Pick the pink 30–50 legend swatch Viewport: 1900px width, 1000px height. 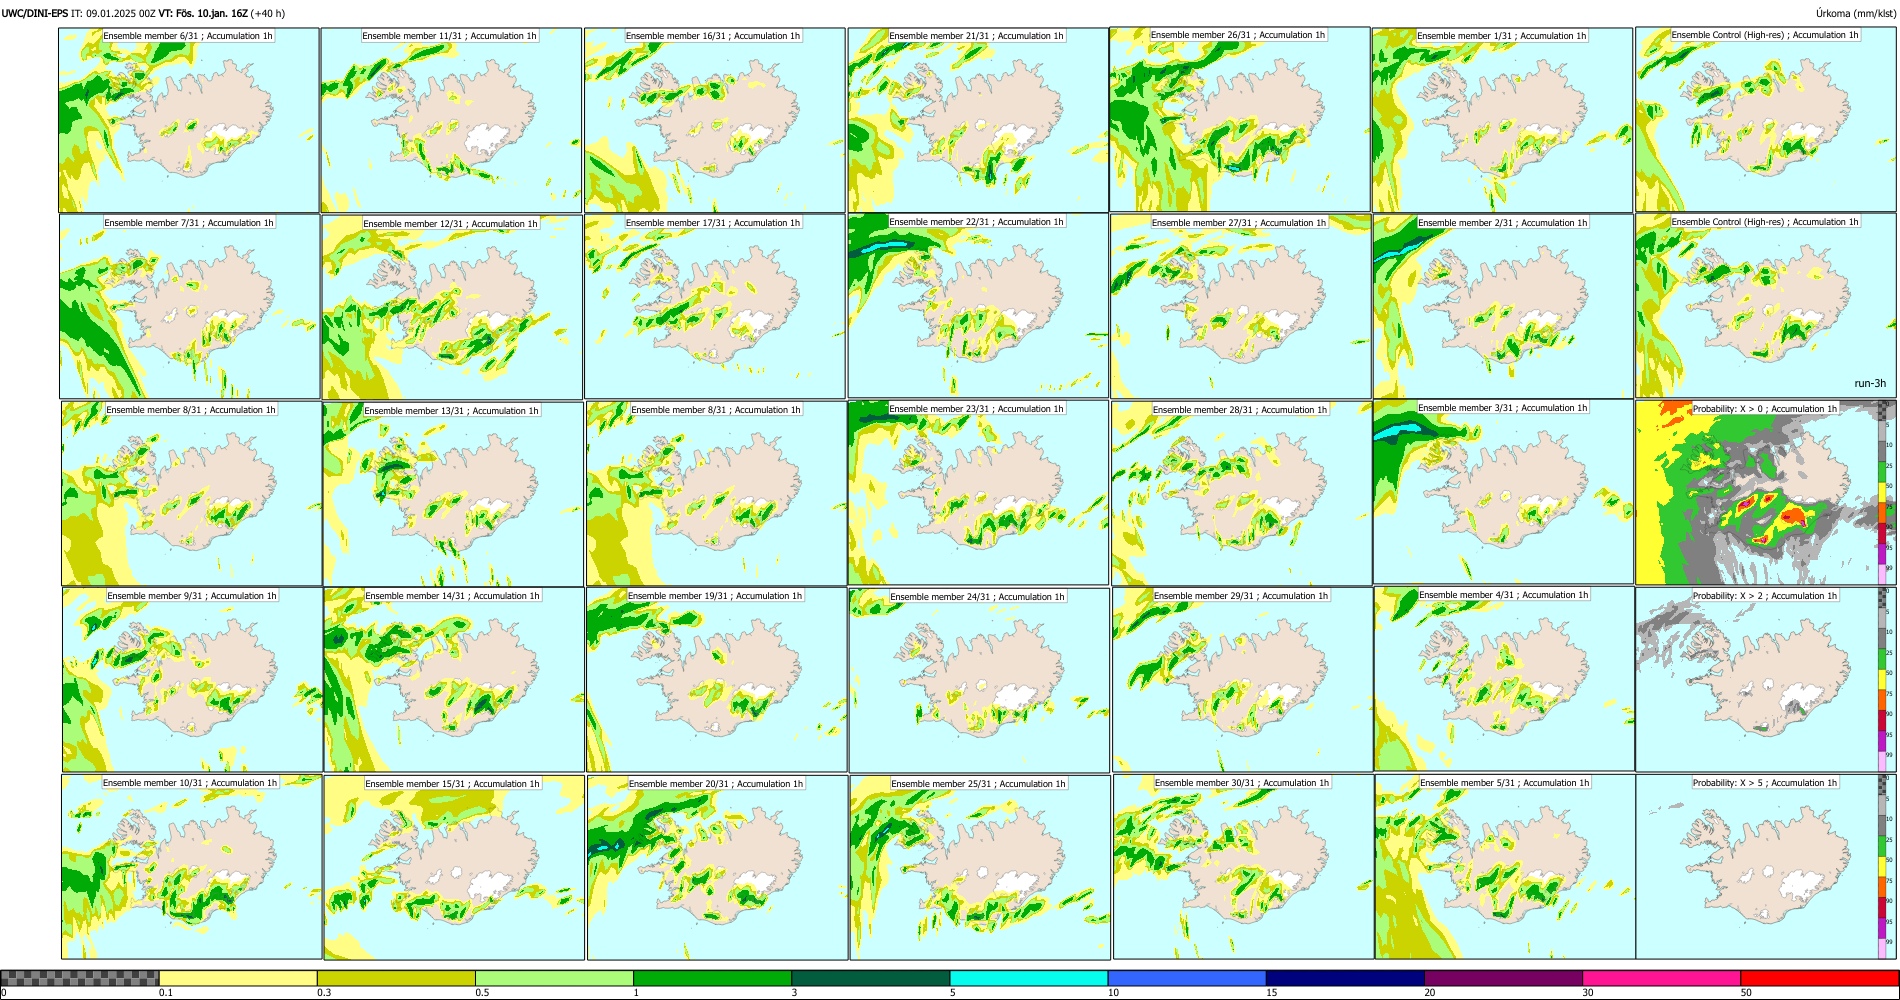pos(1661,978)
